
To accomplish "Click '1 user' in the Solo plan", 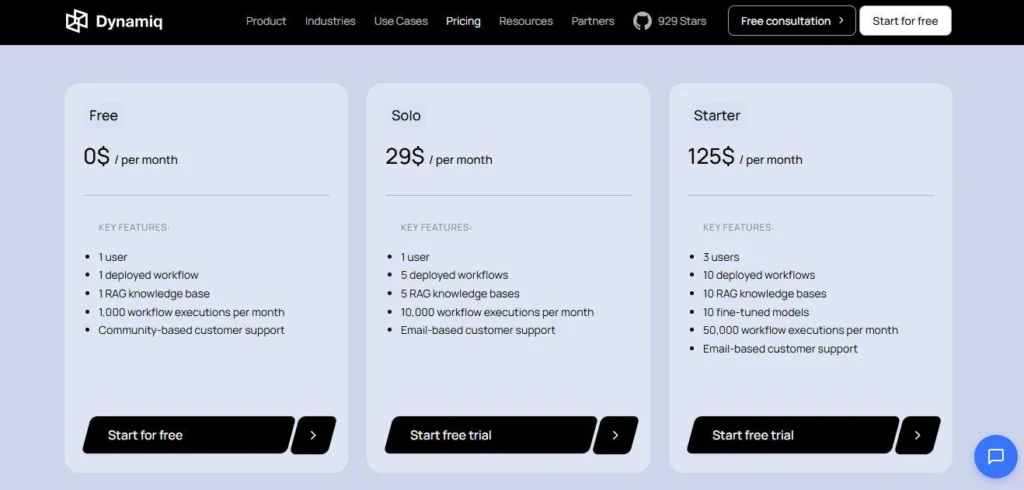I will [x=415, y=257].
